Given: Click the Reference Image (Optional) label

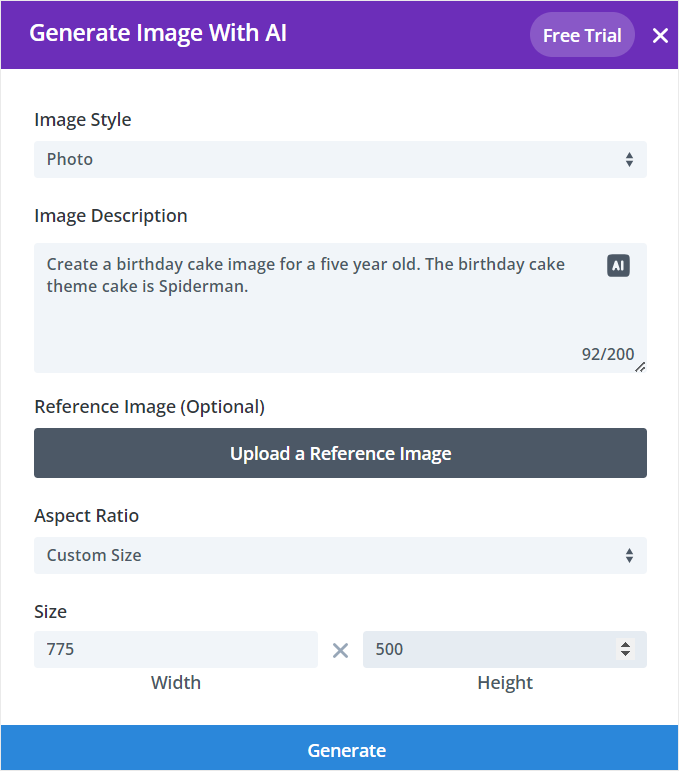Looking at the screenshot, I should [x=149, y=407].
